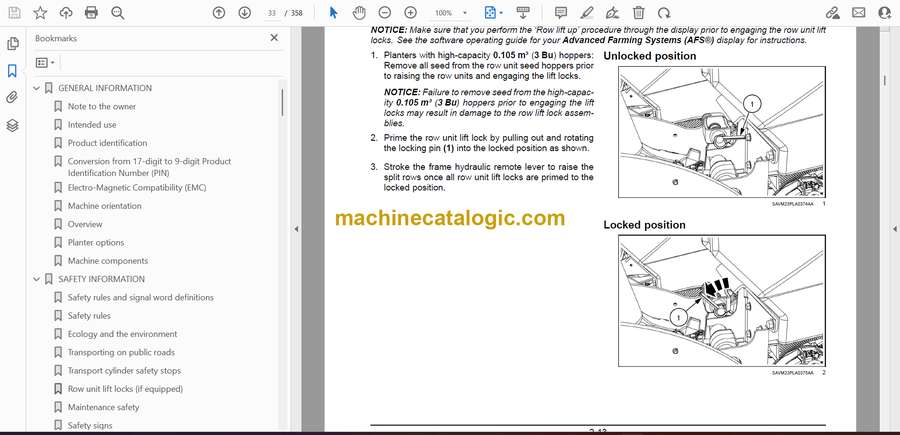Open 'Row unit lift locks (if equipped)'
The height and width of the screenshot is (435, 900).
[x=125, y=389]
